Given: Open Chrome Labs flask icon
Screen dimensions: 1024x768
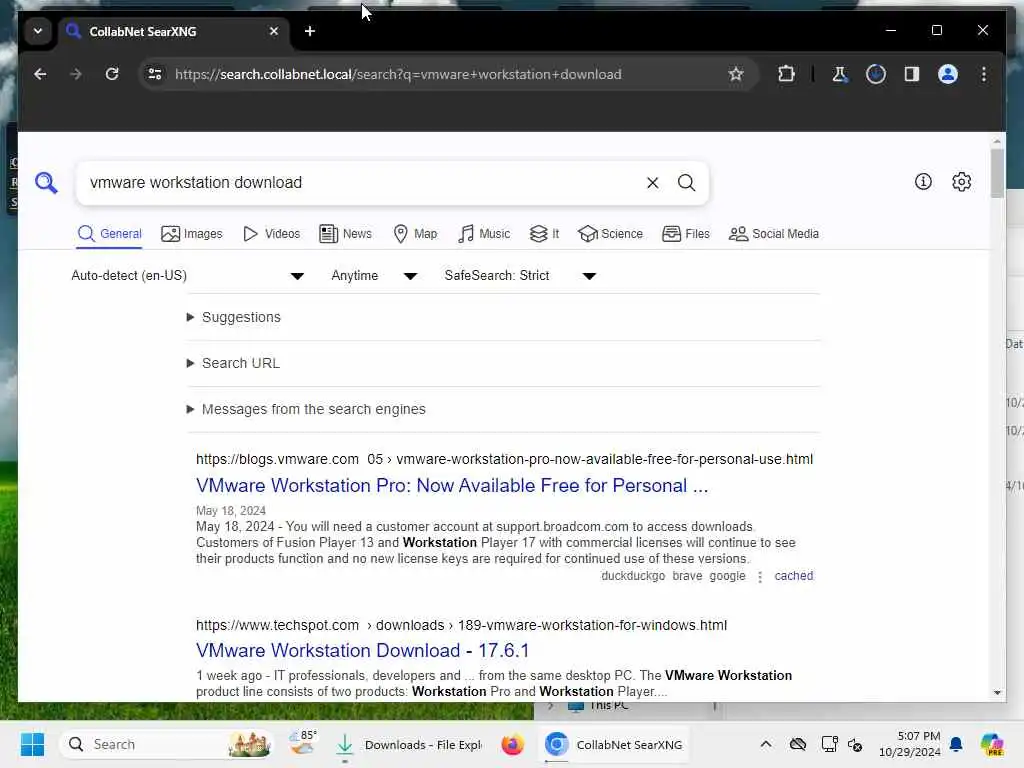Looking at the screenshot, I should [x=840, y=74].
